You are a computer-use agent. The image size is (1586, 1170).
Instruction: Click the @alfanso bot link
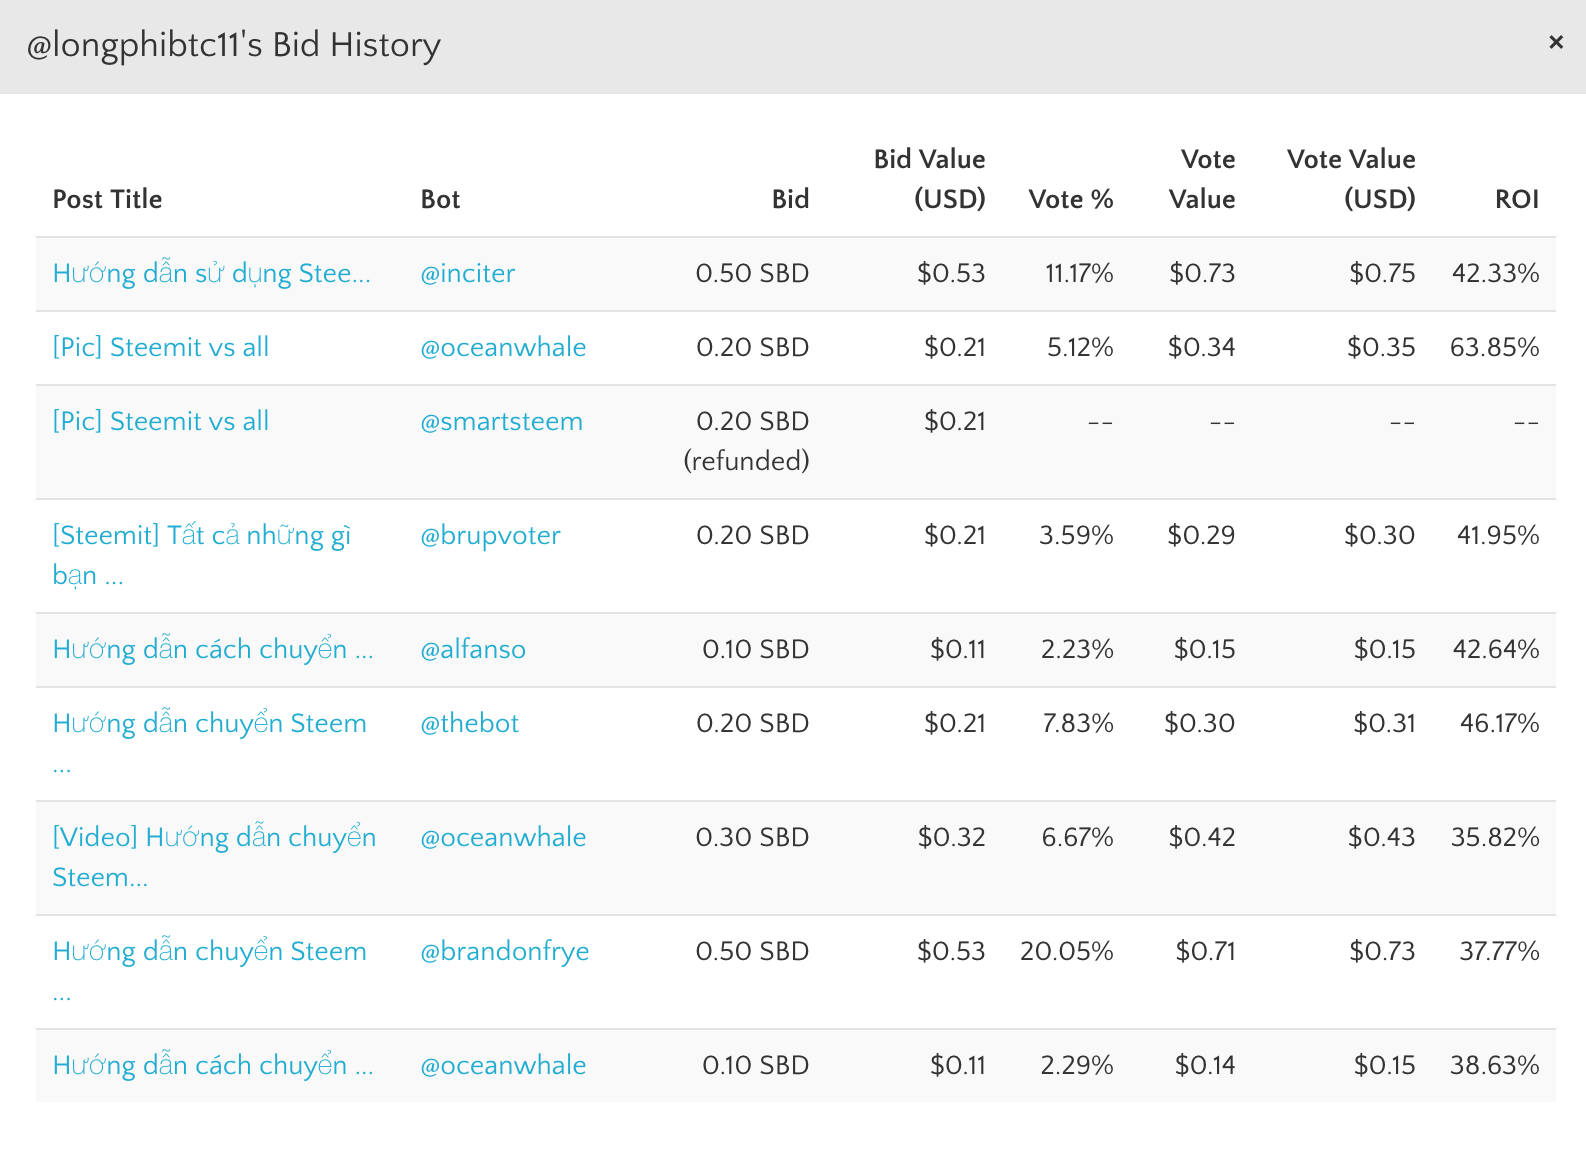(x=472, y=649)
